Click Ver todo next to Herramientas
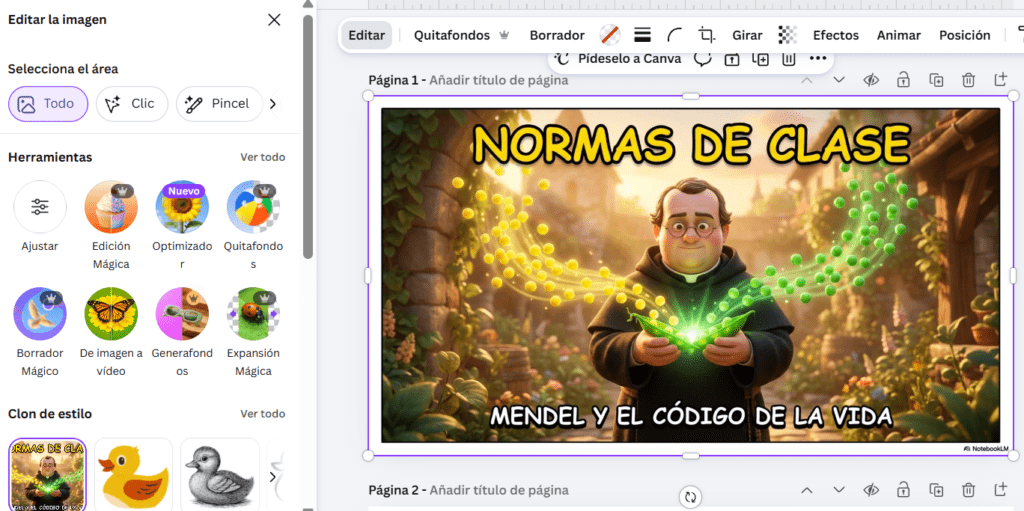Image resolution: width=1024 pixels, height=511 pixels. [263, 157]
